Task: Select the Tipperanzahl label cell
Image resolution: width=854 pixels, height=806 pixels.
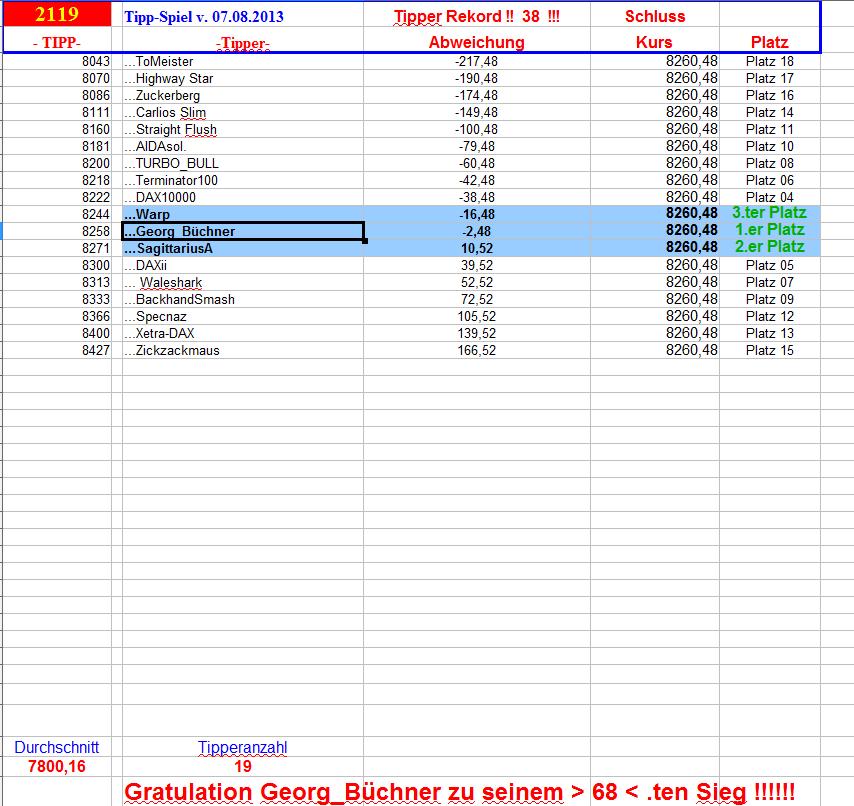Action: pos(243,747)
